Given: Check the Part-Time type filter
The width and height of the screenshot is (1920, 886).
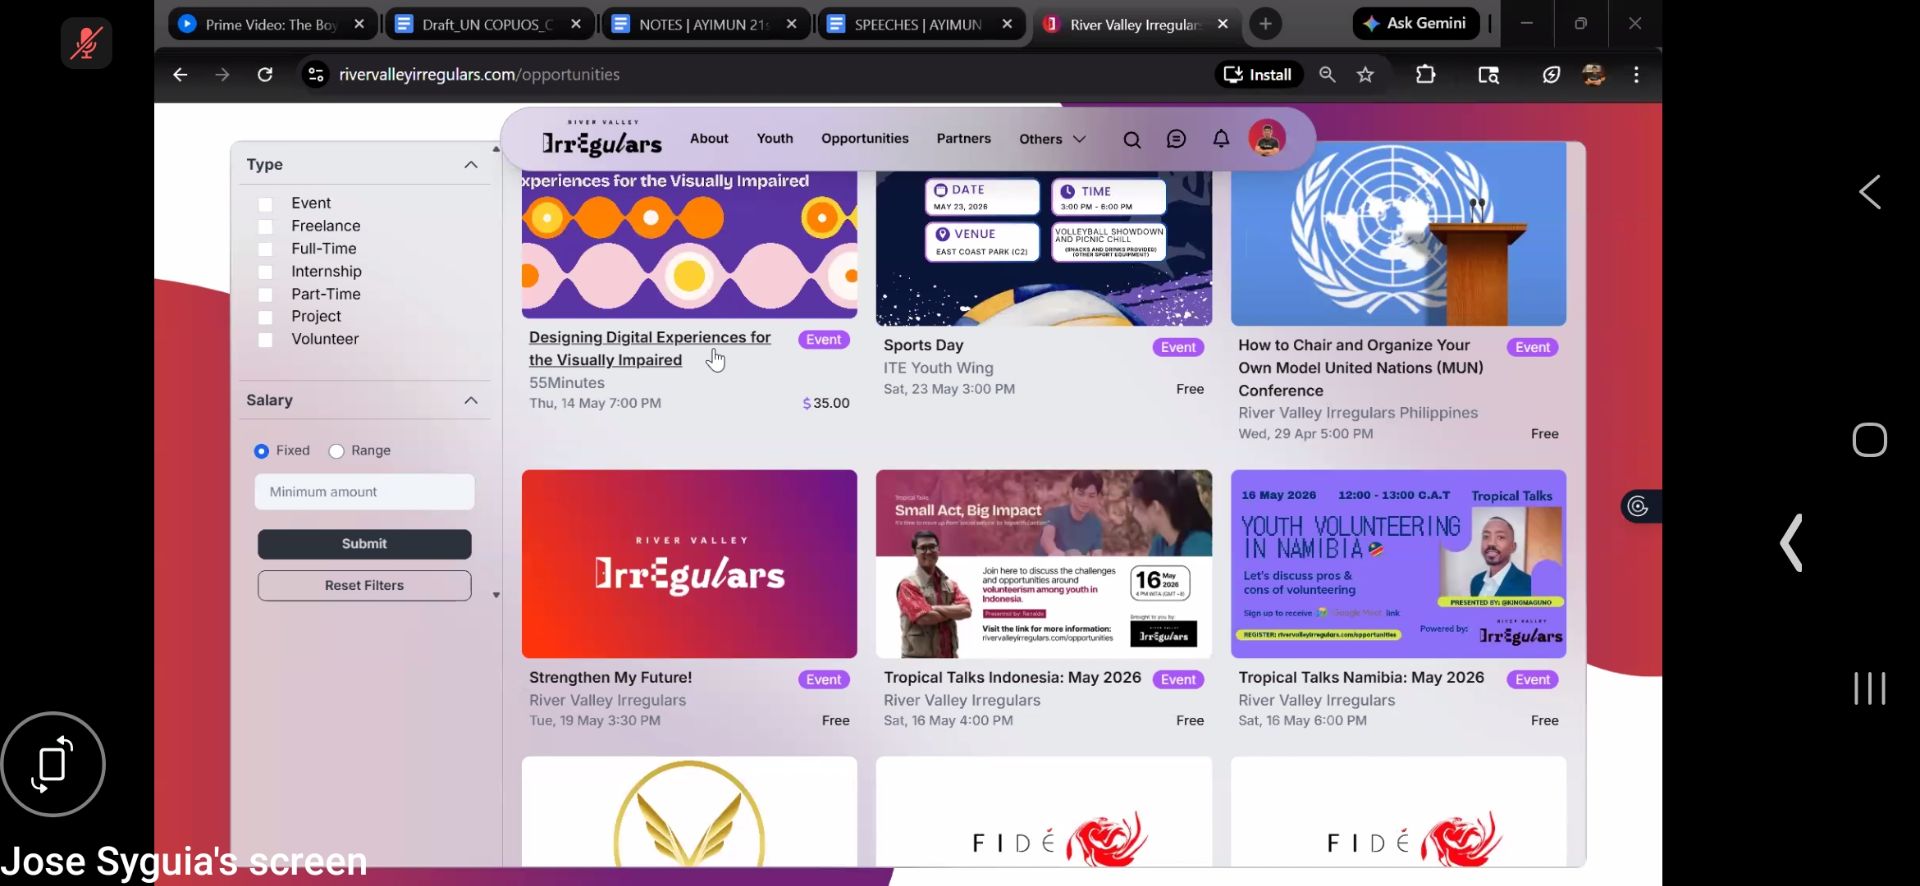Looking at the screenshot, I should [265, 295].
